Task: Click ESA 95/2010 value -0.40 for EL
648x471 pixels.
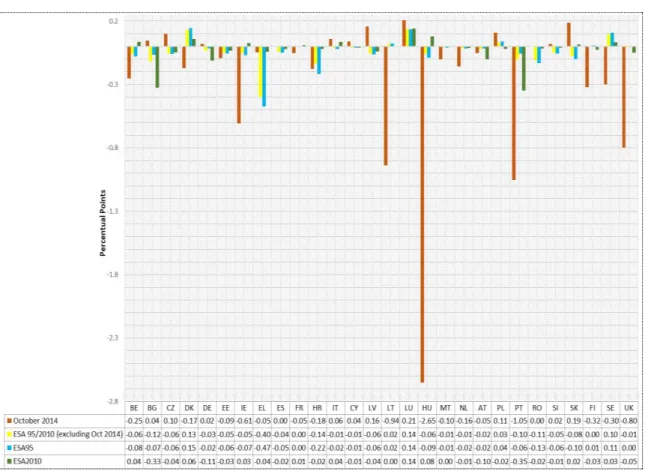Action: coord(262,434)
